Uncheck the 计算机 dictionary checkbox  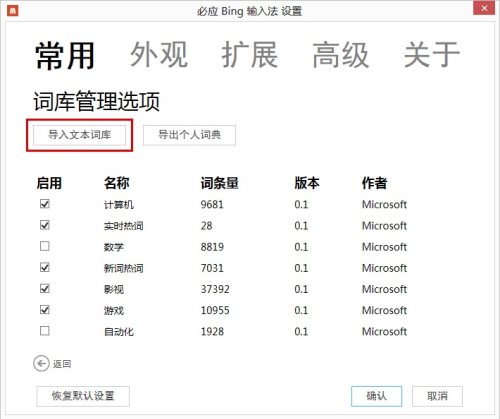pyautogui.click(x=45, y=204)
